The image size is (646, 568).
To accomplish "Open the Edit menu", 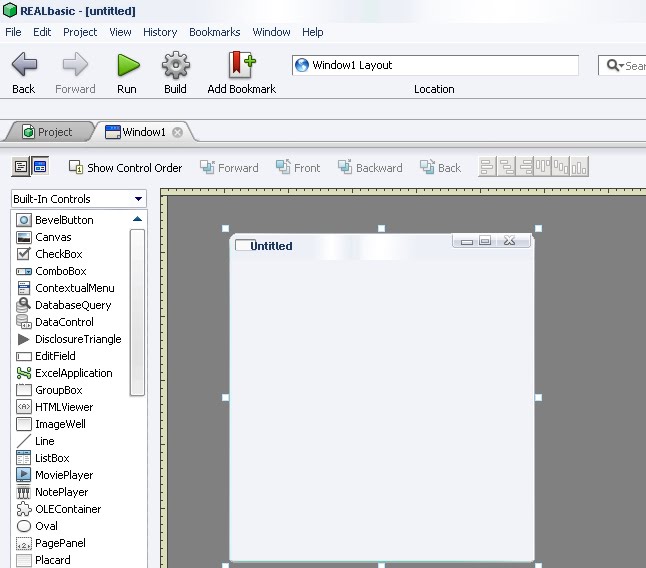I will (x=42, y=32).
